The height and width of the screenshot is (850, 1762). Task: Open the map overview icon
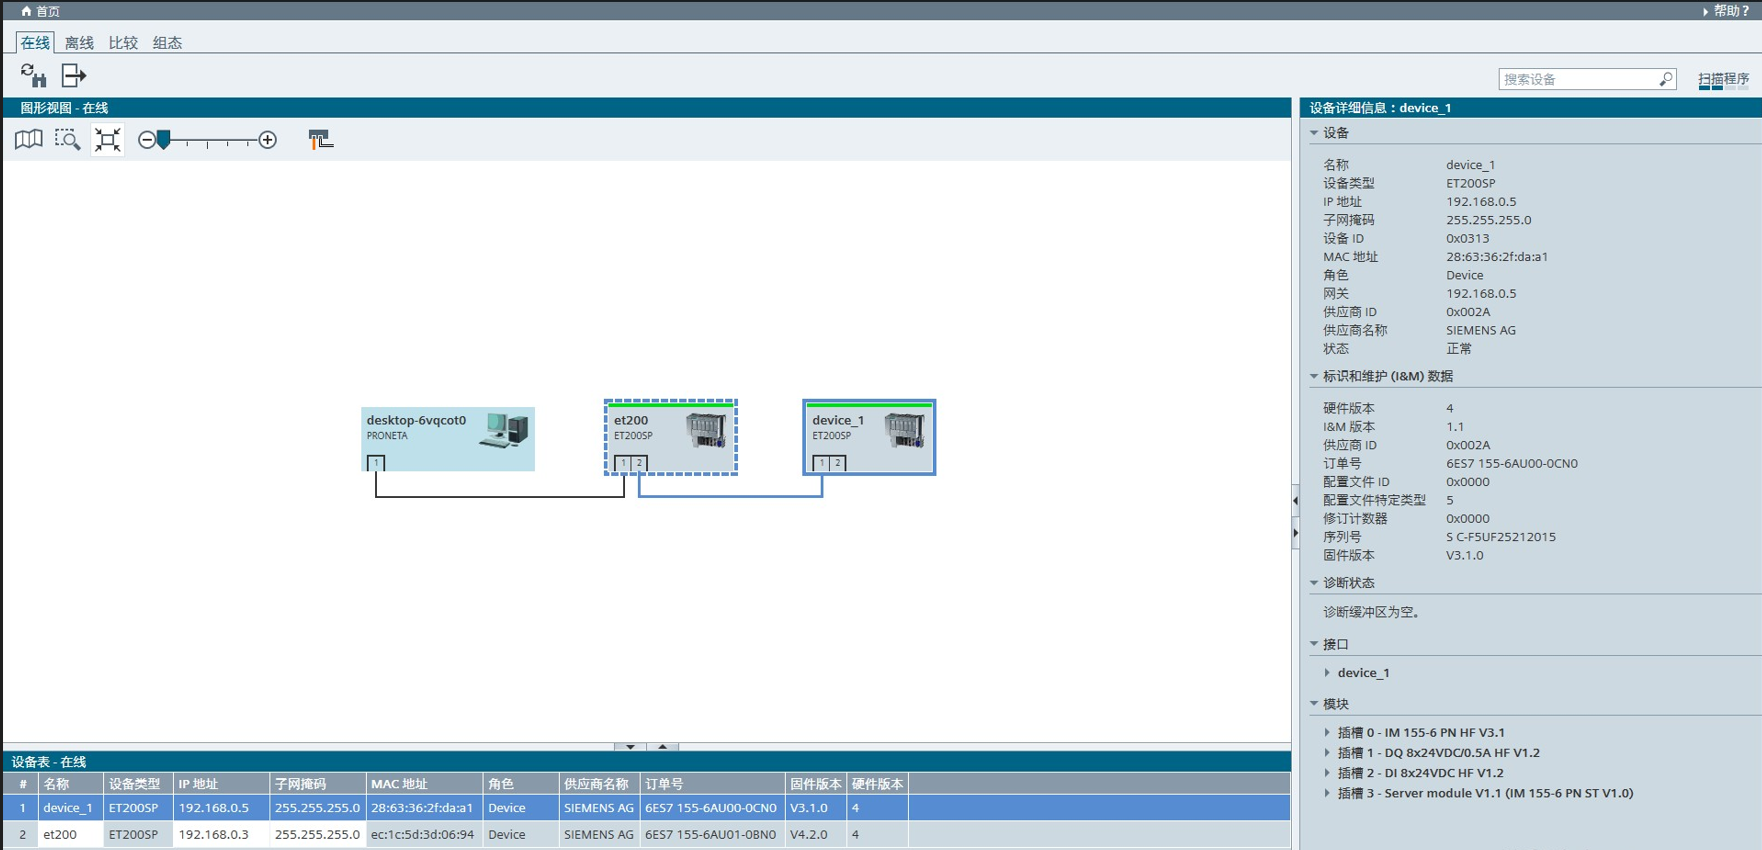(x=29, y=140)
